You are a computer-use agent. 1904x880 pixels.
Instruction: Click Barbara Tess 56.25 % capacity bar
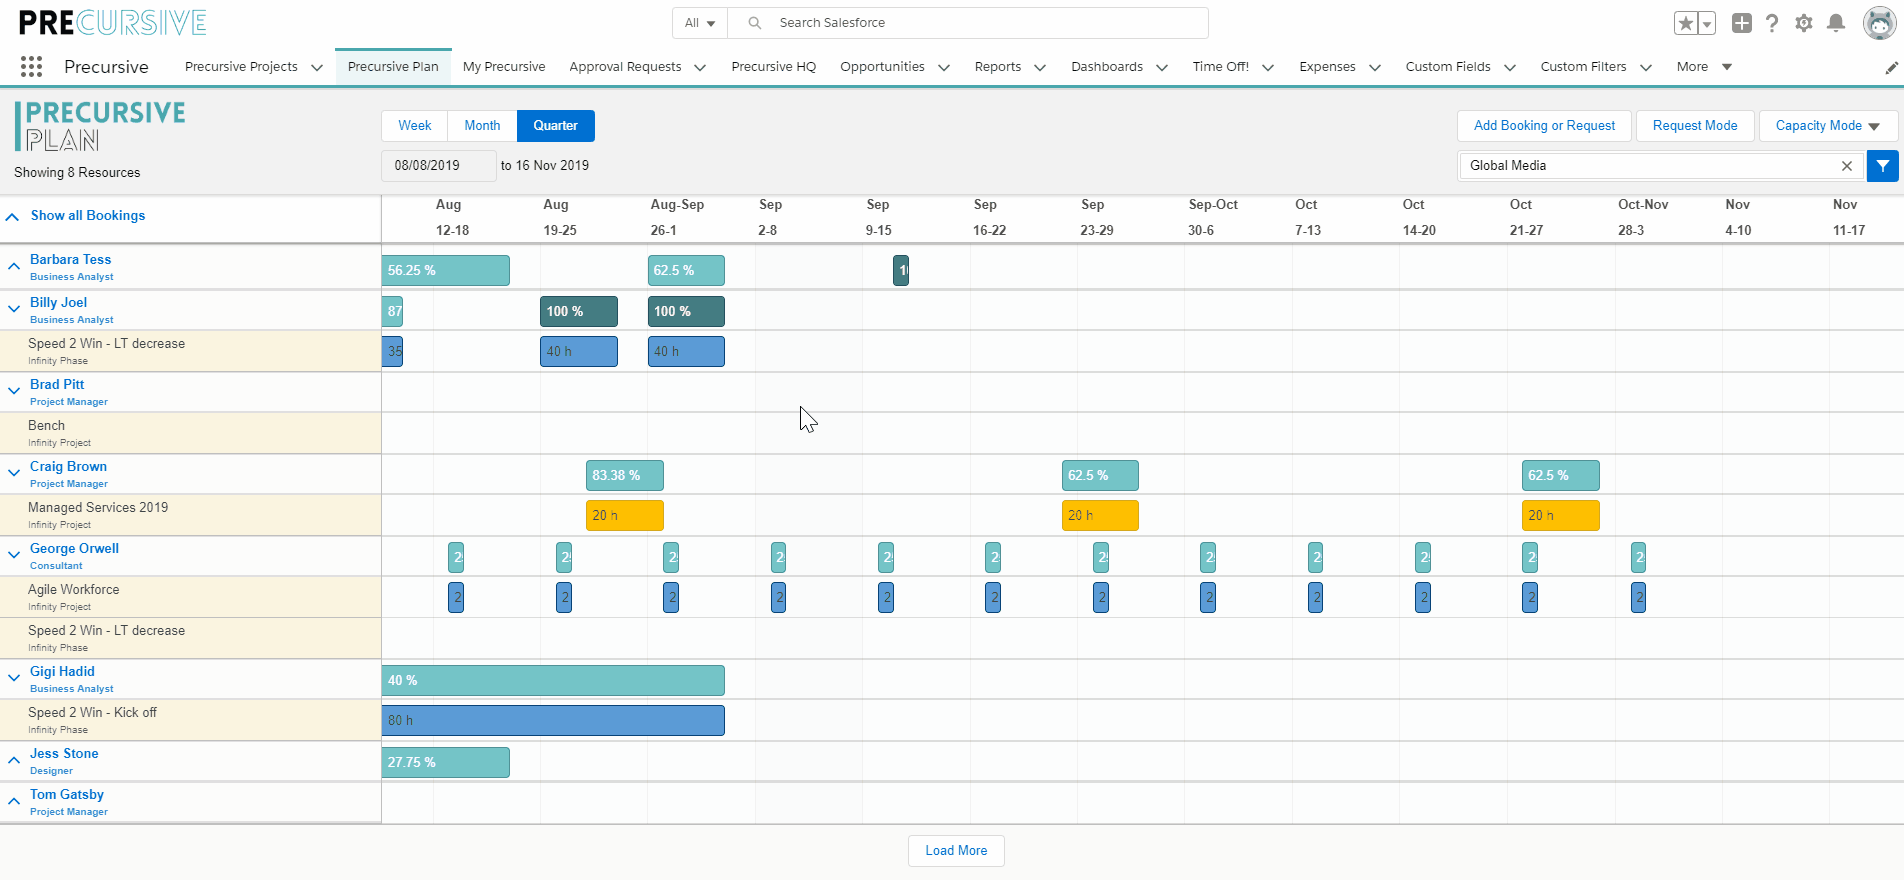pos(446,271)
